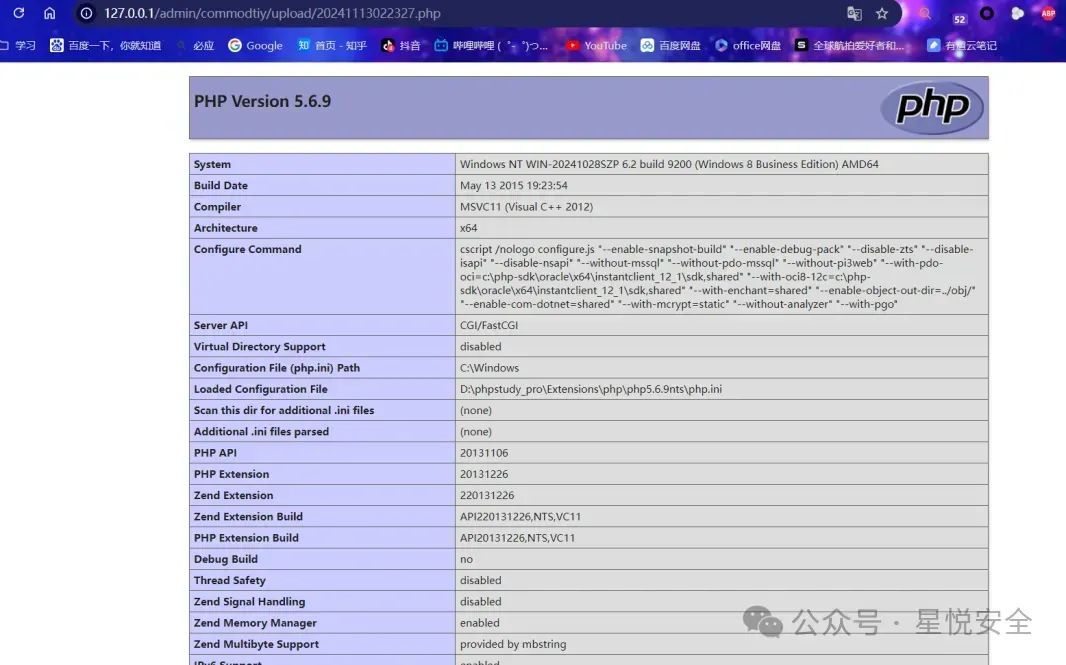Bookmark this page with the star icon
The width and height of the screenshot is (1066, 665).
point(882,13)
